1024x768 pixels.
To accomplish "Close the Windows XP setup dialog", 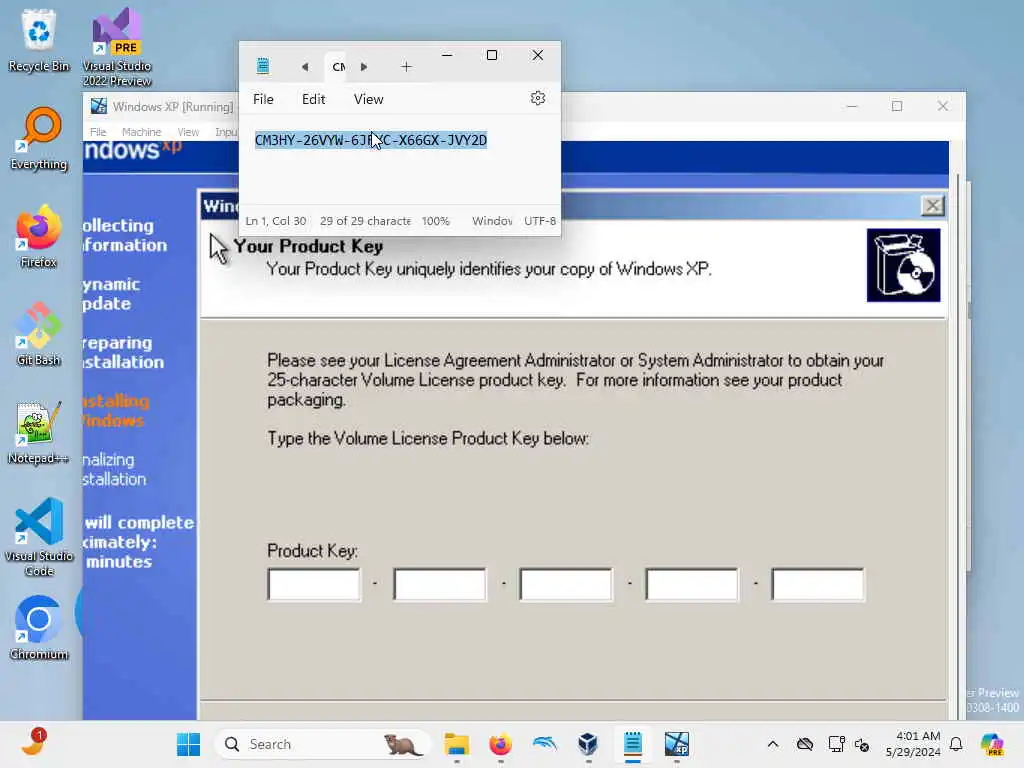I will click(x=933, y=206).
